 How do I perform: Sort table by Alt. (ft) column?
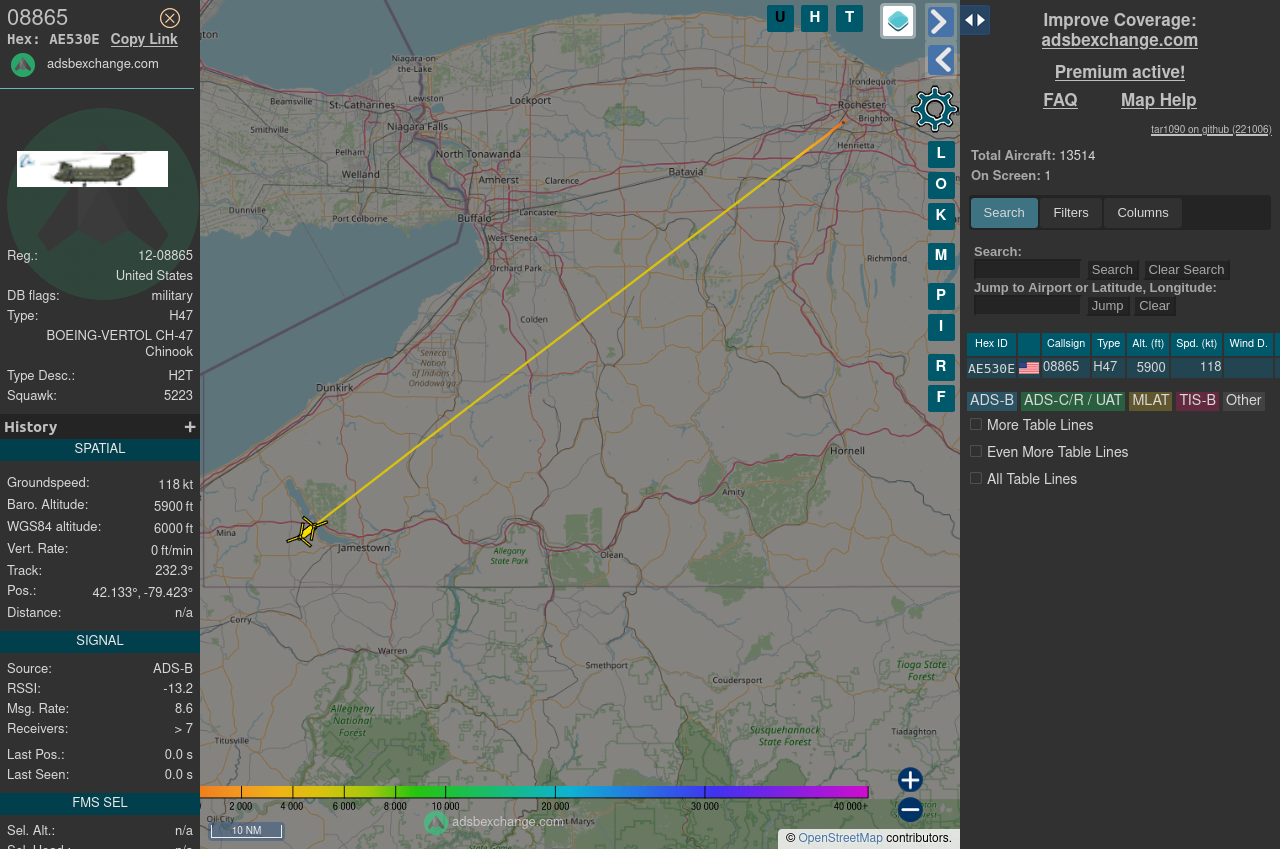1148,344
